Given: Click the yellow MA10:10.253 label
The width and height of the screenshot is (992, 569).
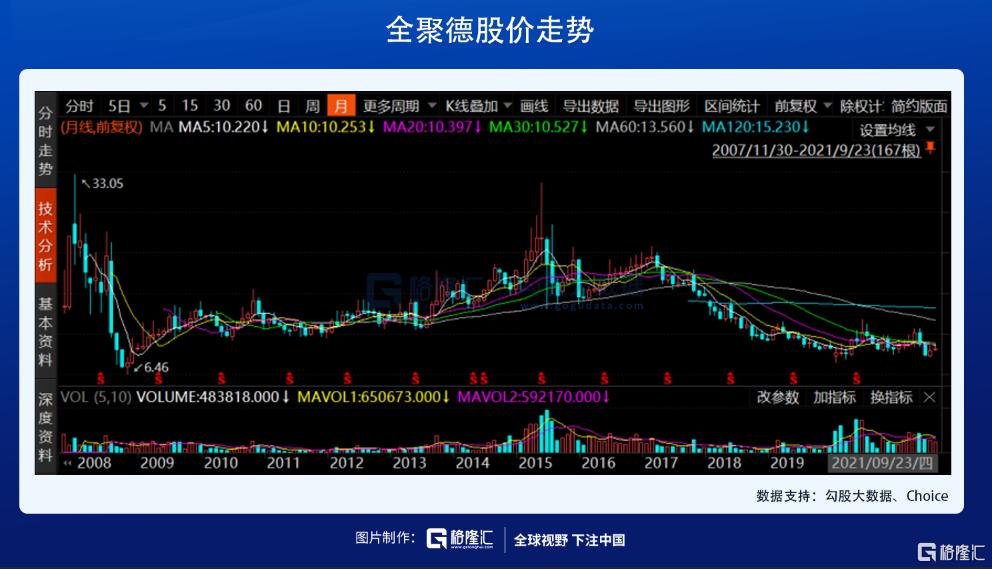Looking at the screenshot, I should pos(326,127).
